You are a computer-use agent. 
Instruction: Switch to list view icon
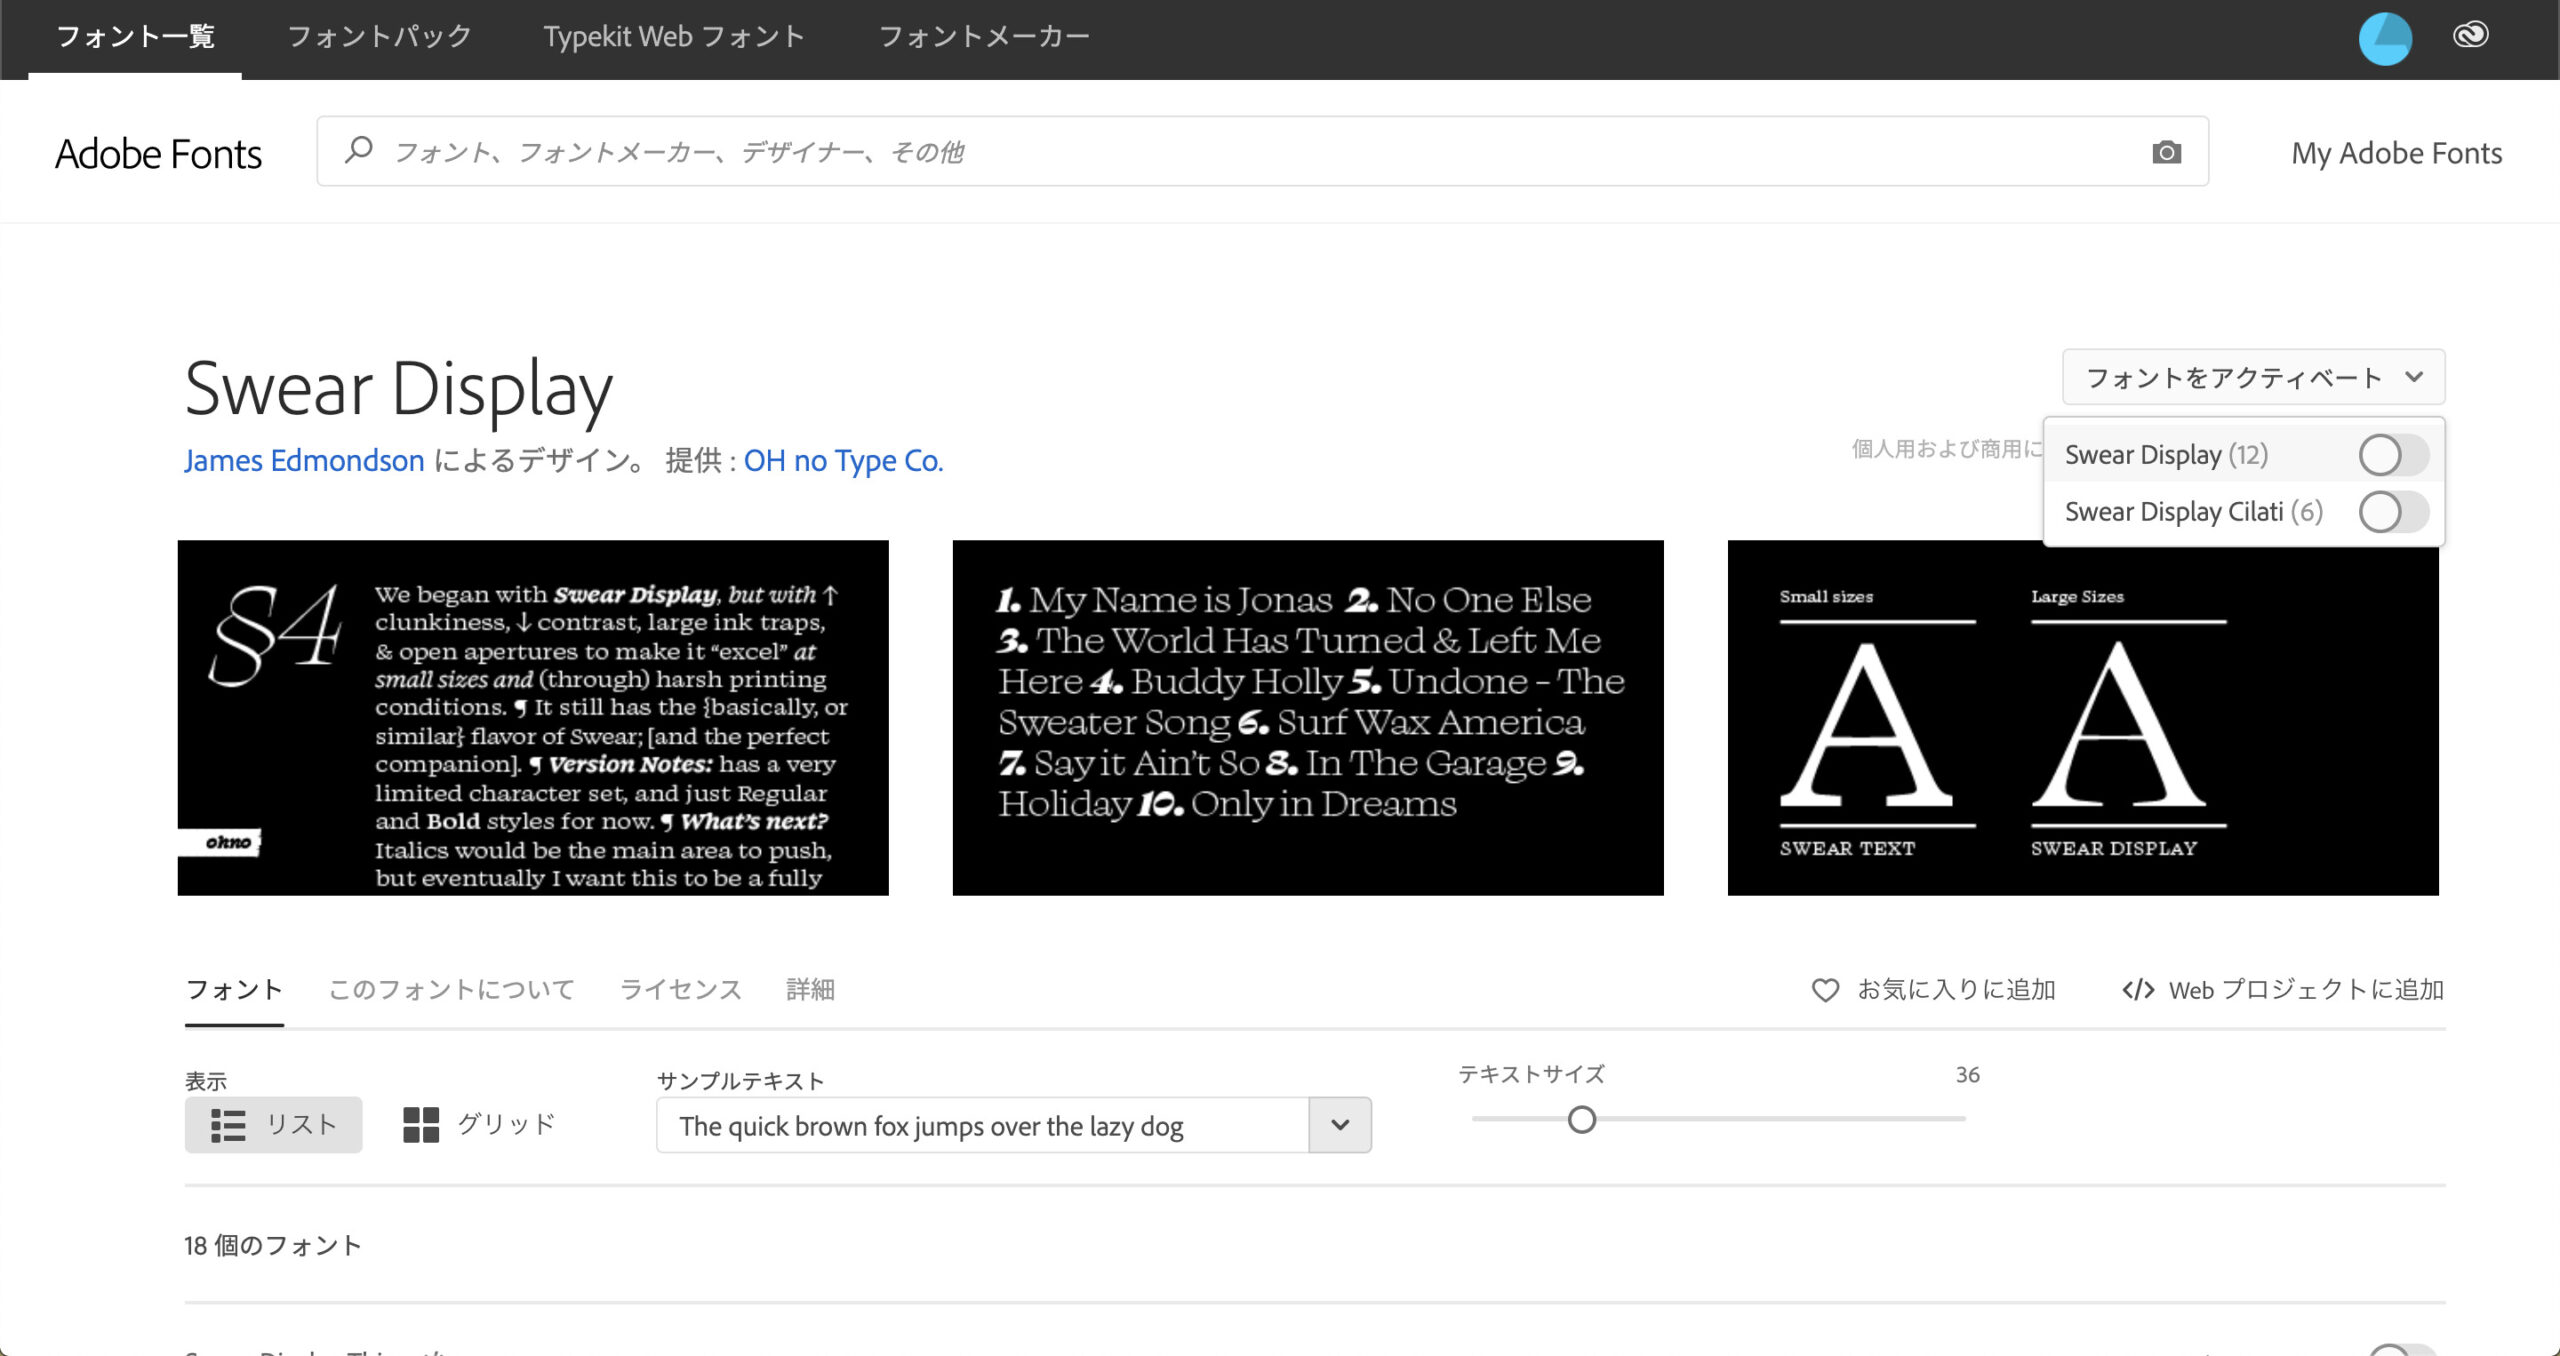228,1125
